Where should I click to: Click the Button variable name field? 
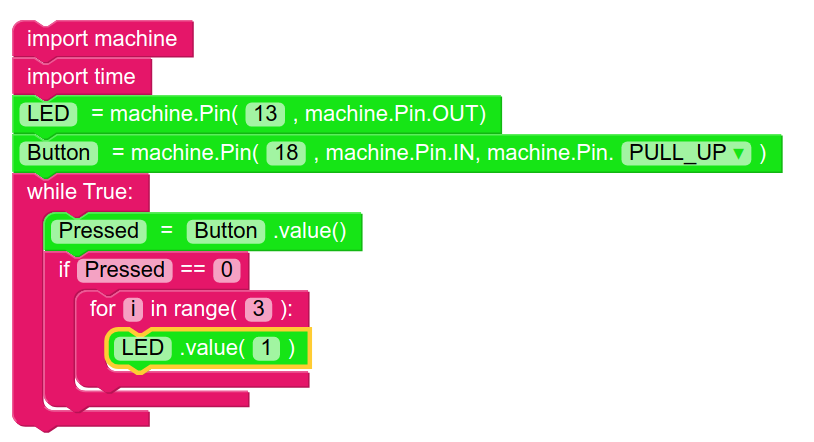pos(58,154)
